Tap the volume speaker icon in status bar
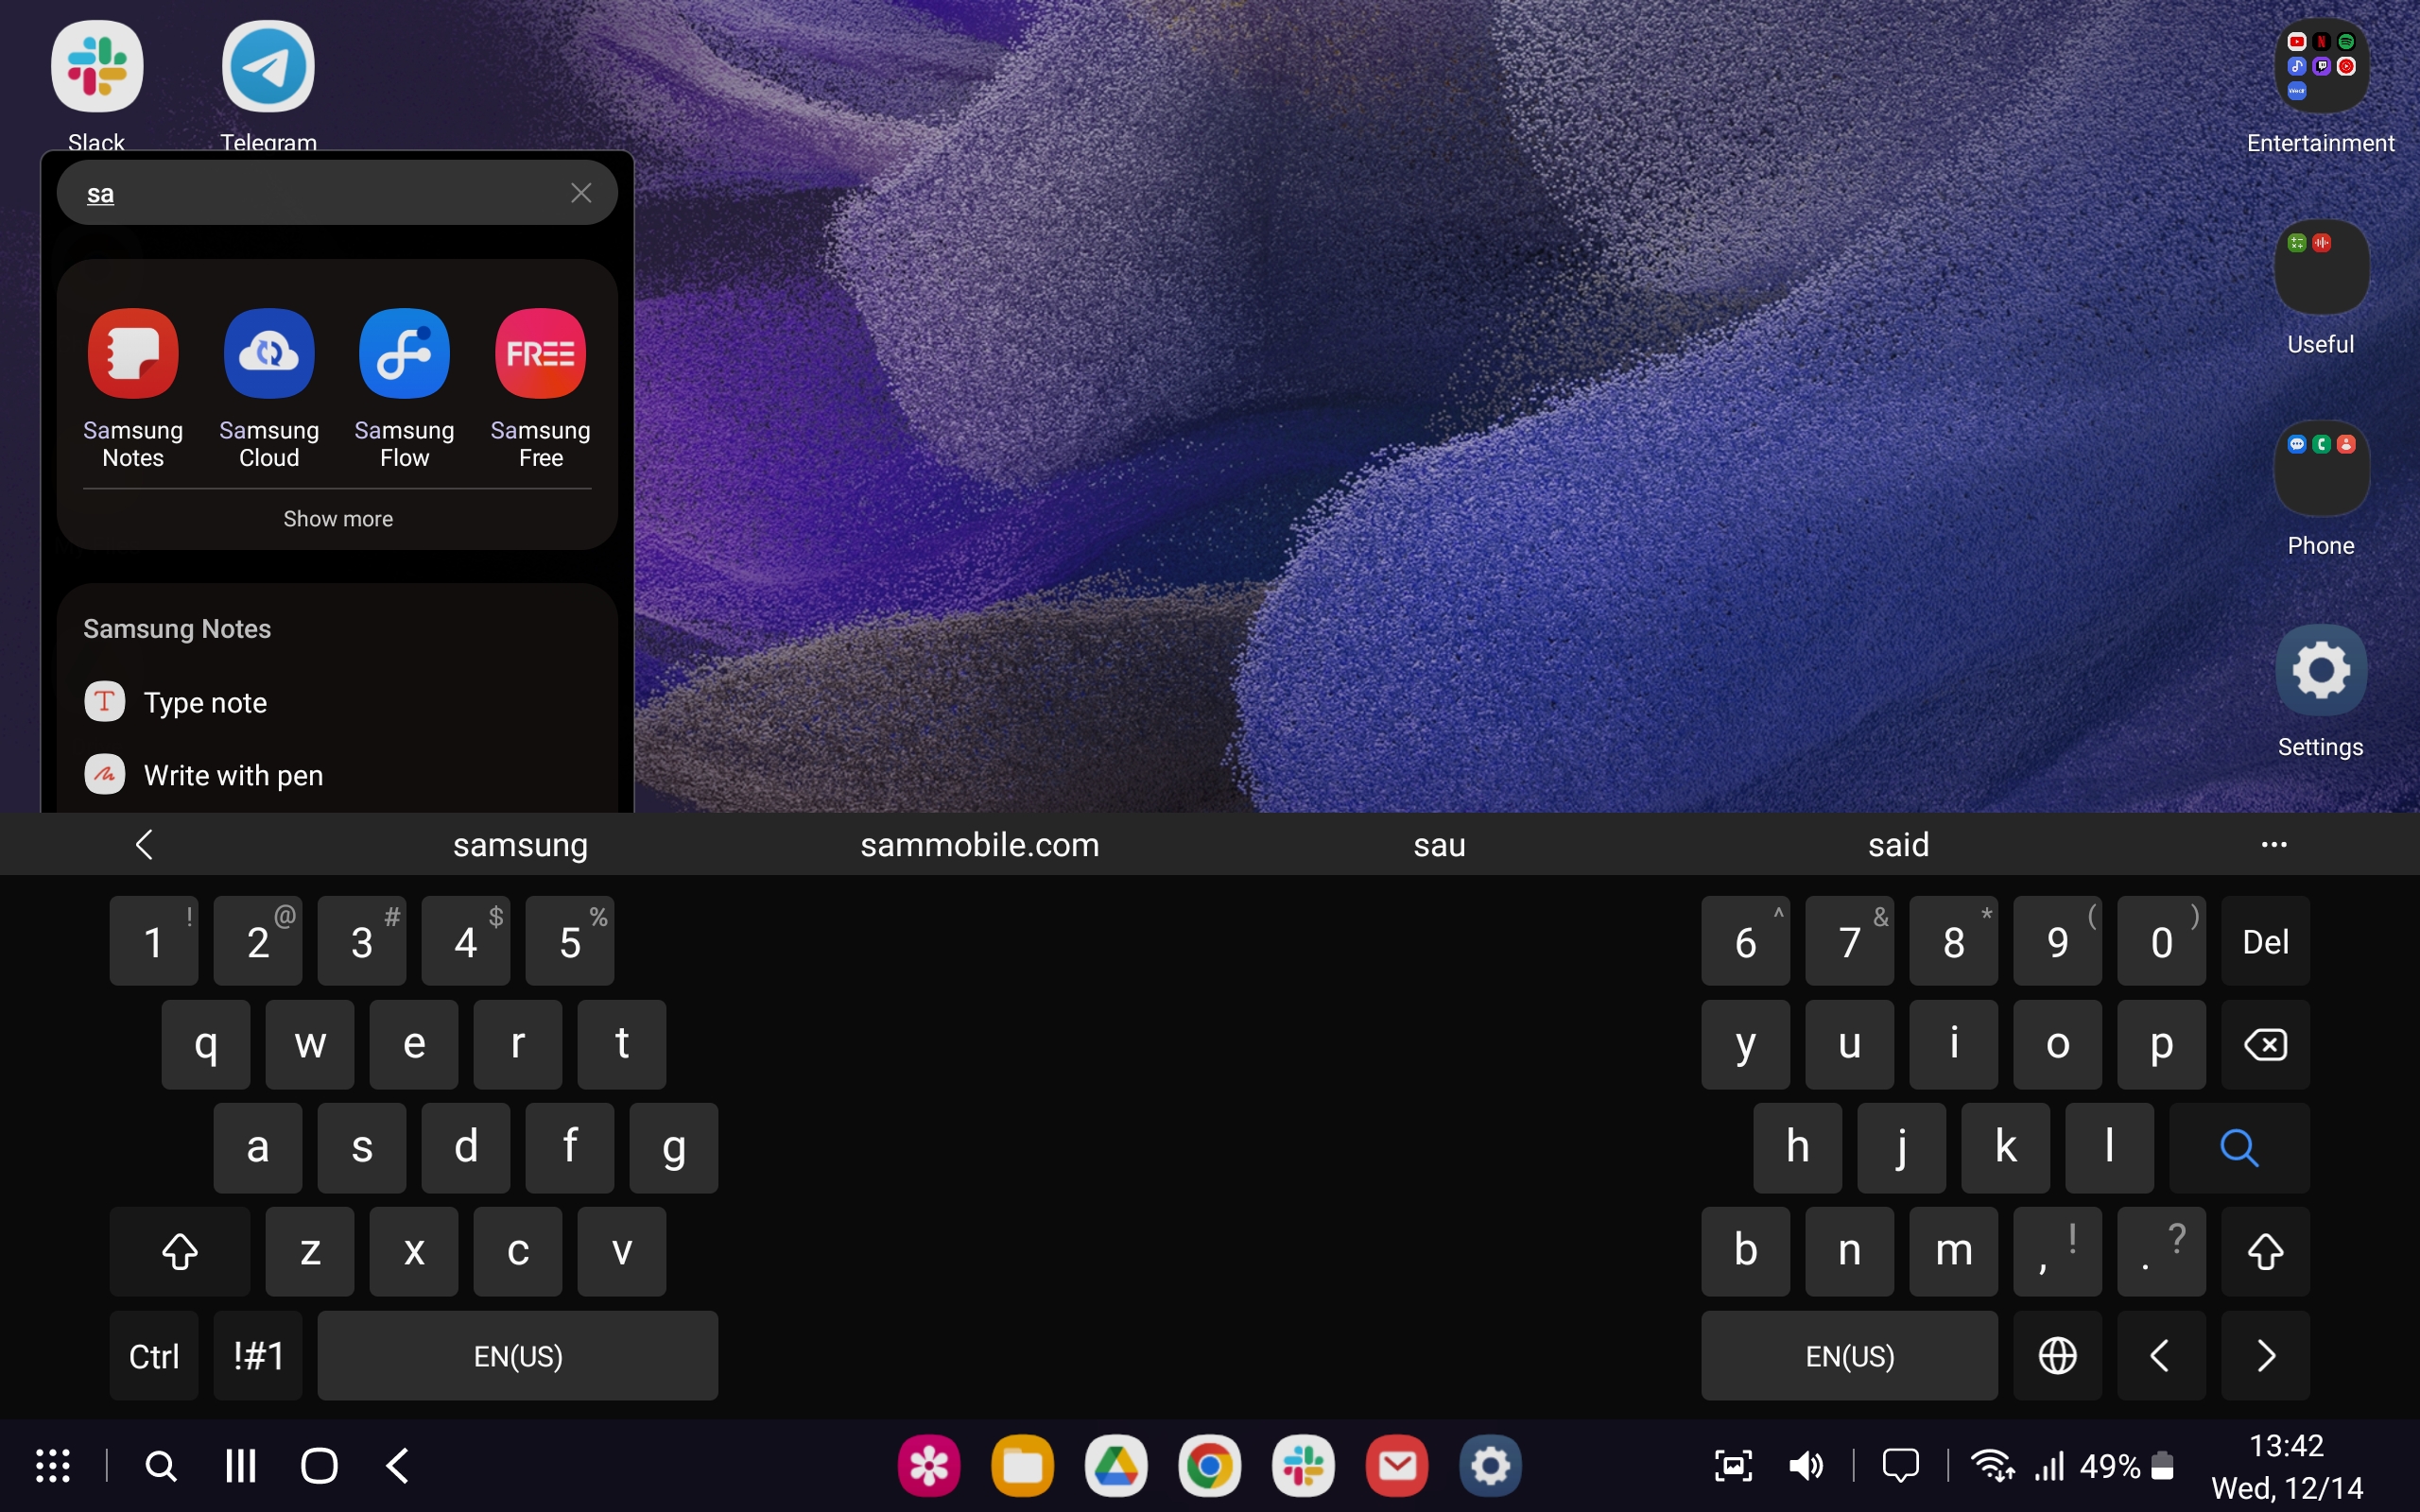Screen dimensions: 2420x1512 [1805, 1466]
